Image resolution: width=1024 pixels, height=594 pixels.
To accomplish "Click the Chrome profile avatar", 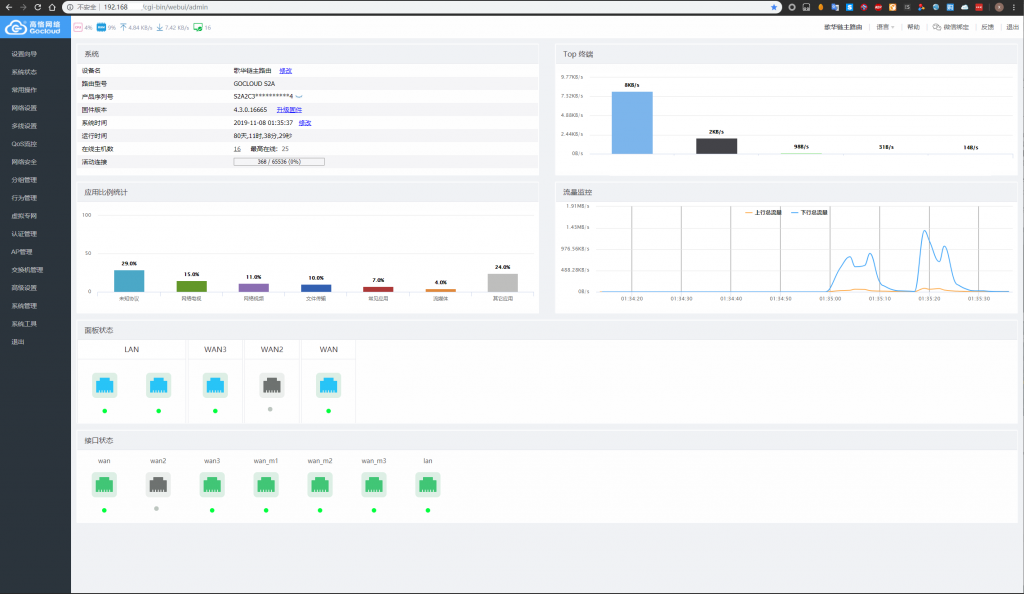I will coord(999,7).
